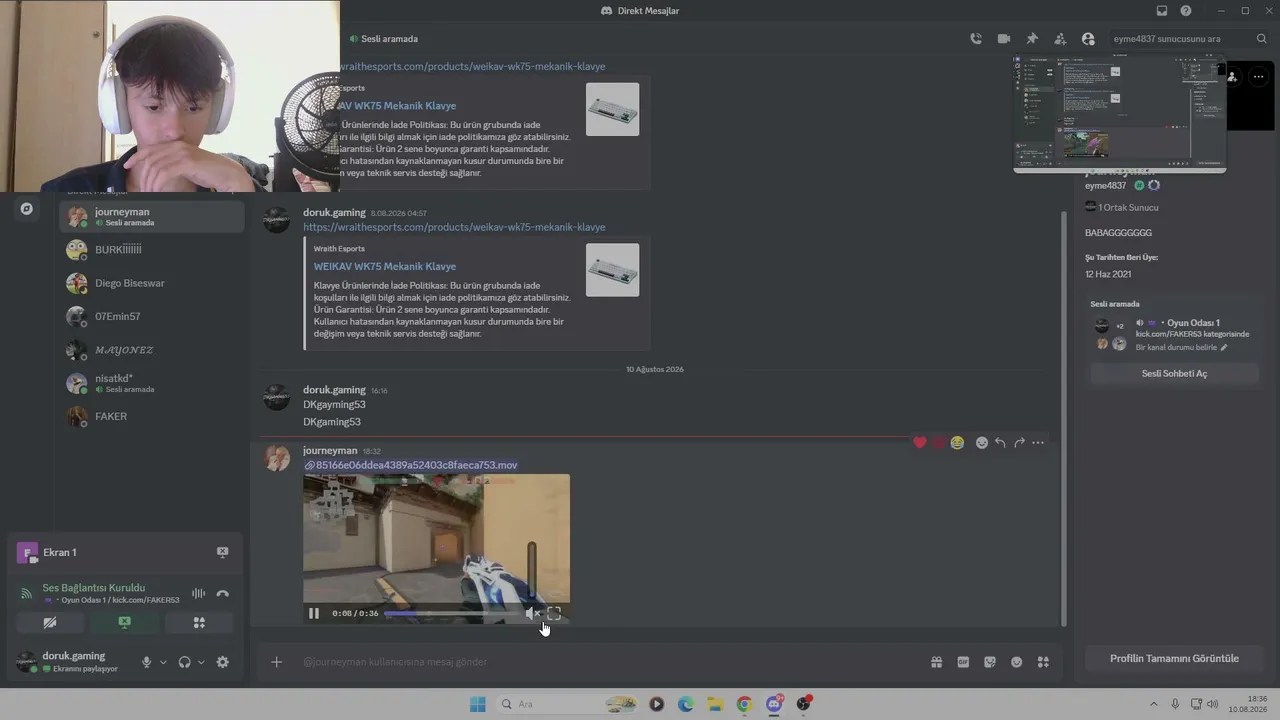Open the MAYONEZ direct message

tap(152, 350)
